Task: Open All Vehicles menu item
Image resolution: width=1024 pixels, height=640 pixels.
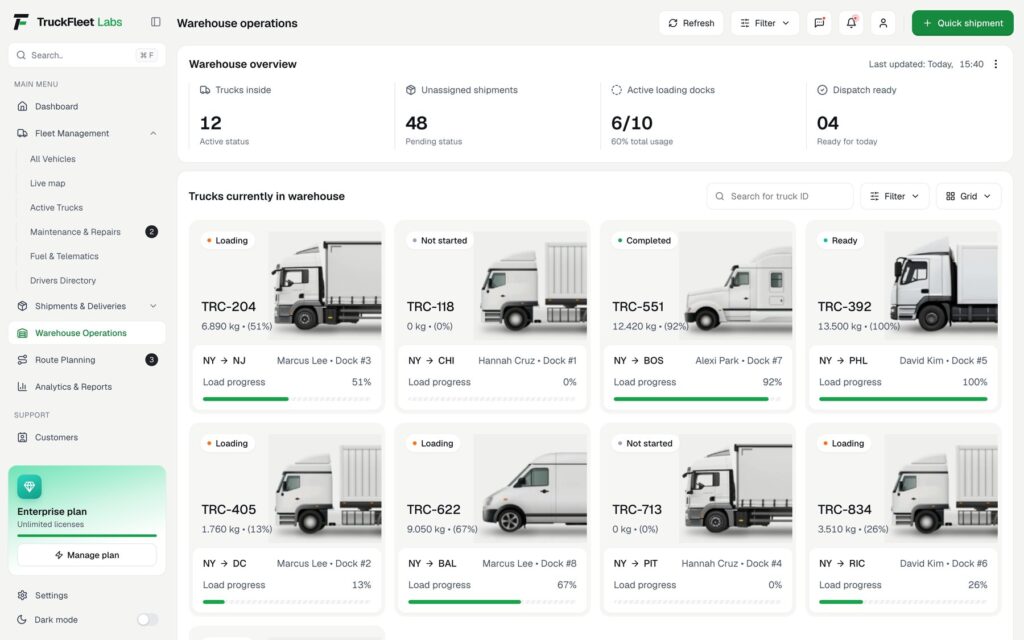Action: (53, 159)
